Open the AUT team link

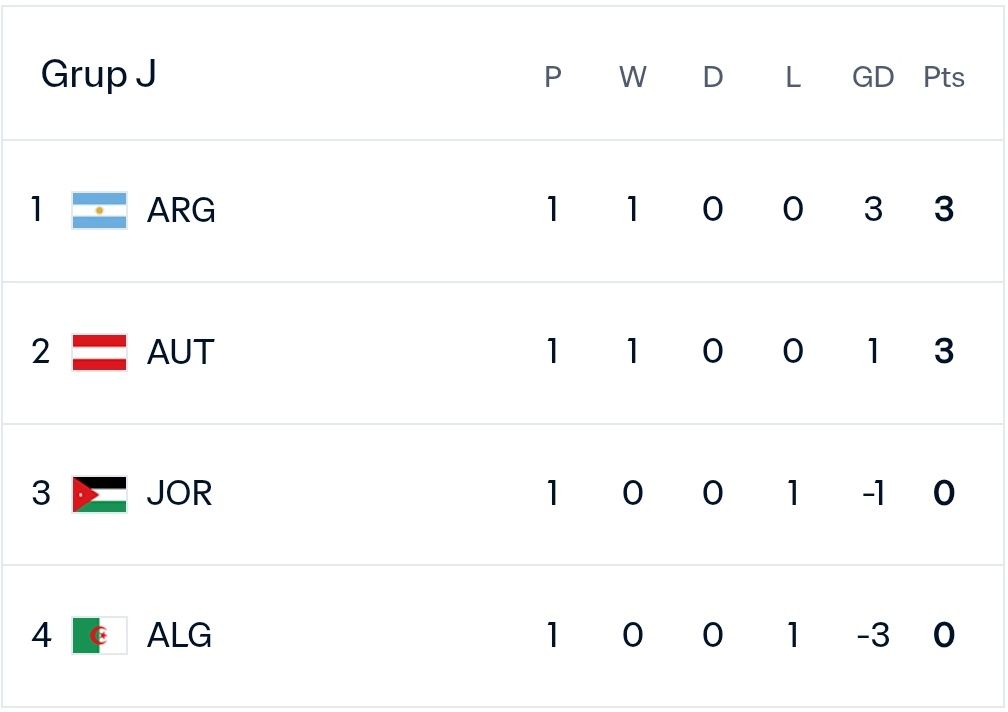pyautogui.click(x=181, y=352)
